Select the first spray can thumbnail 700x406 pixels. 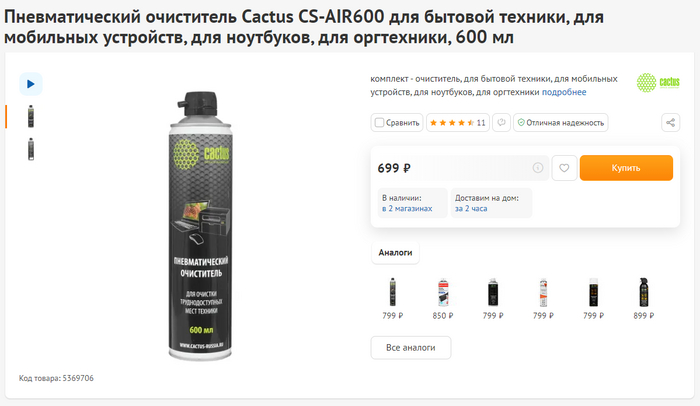tap(31, 117)
